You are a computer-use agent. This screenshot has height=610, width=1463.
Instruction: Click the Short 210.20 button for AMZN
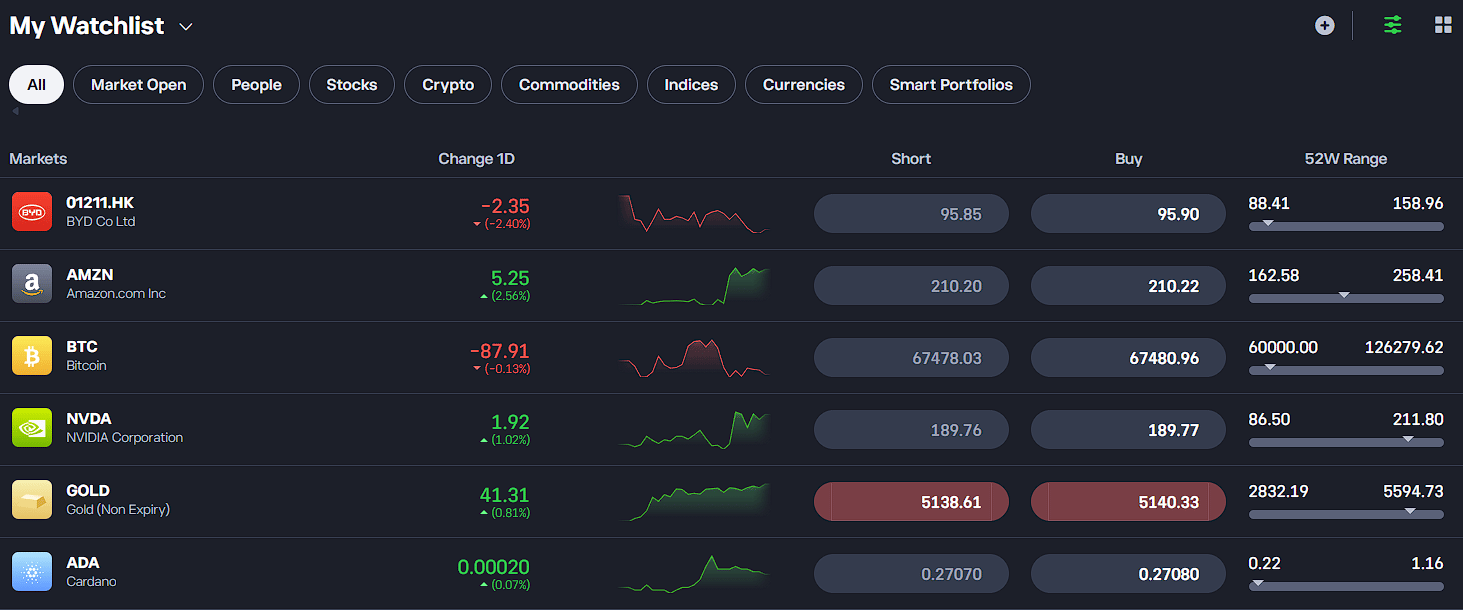[911, 286]
